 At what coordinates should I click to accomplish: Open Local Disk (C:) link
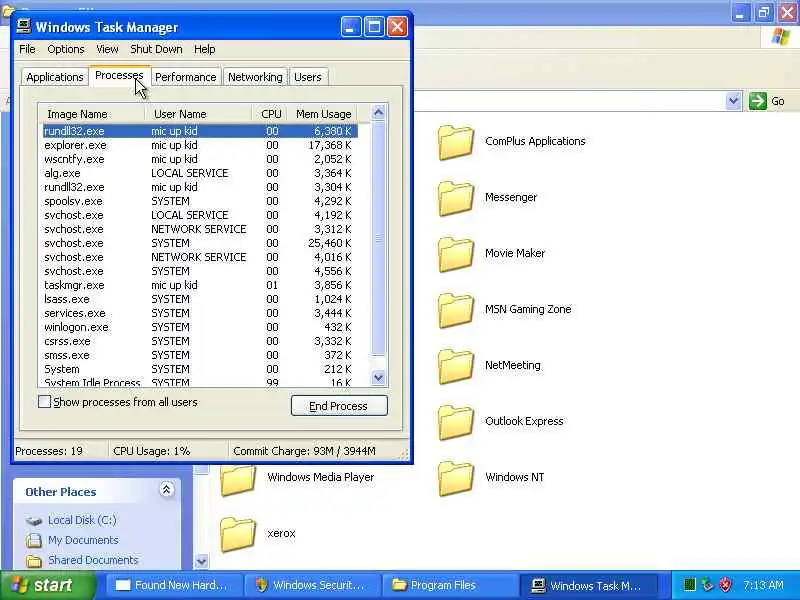pos(82,520)
